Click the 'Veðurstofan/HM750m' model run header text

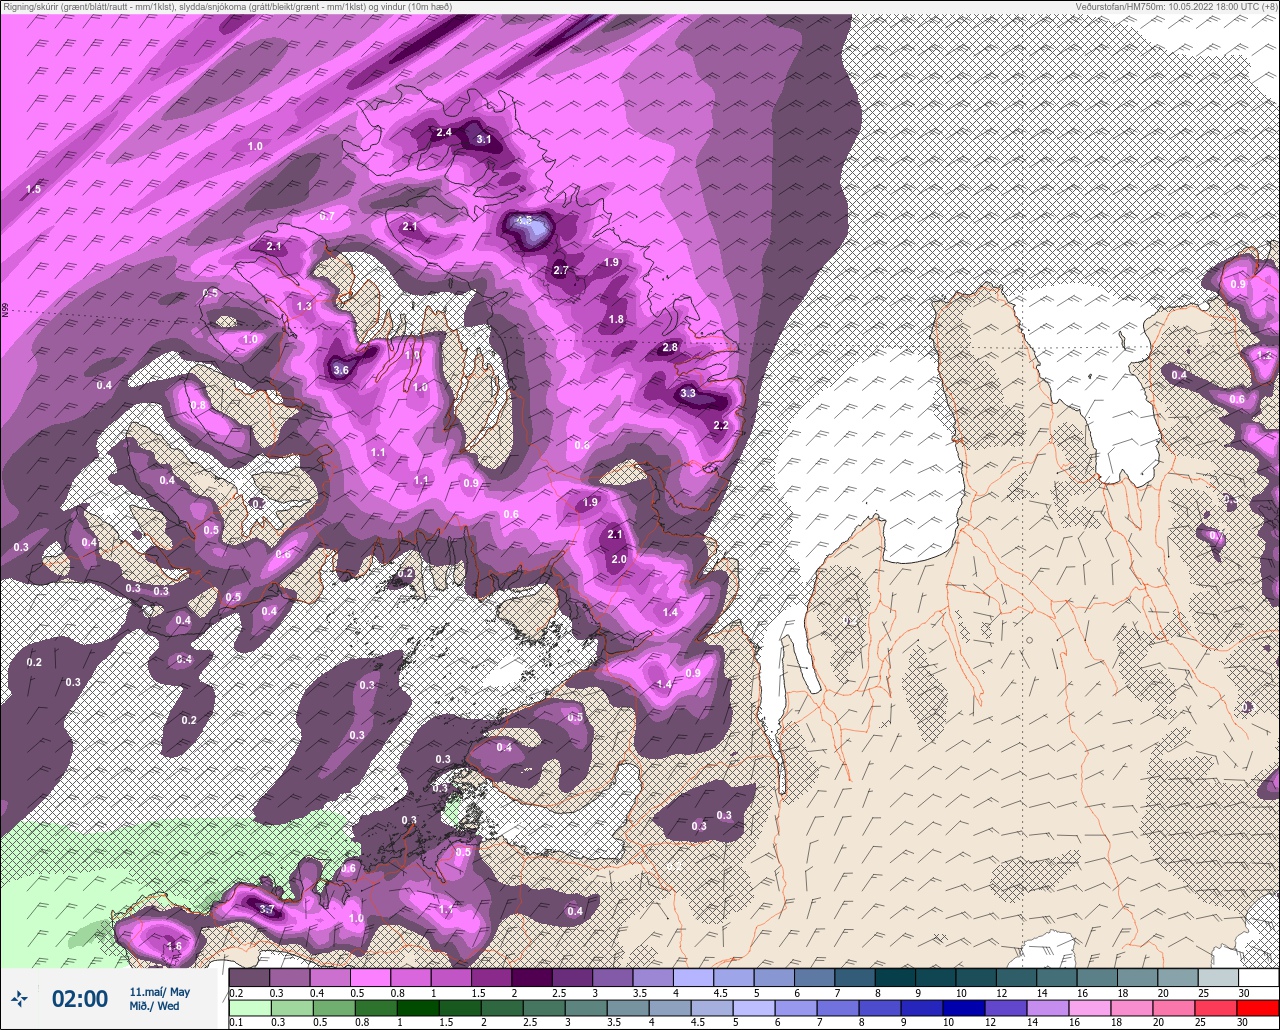coord(1176,7)
